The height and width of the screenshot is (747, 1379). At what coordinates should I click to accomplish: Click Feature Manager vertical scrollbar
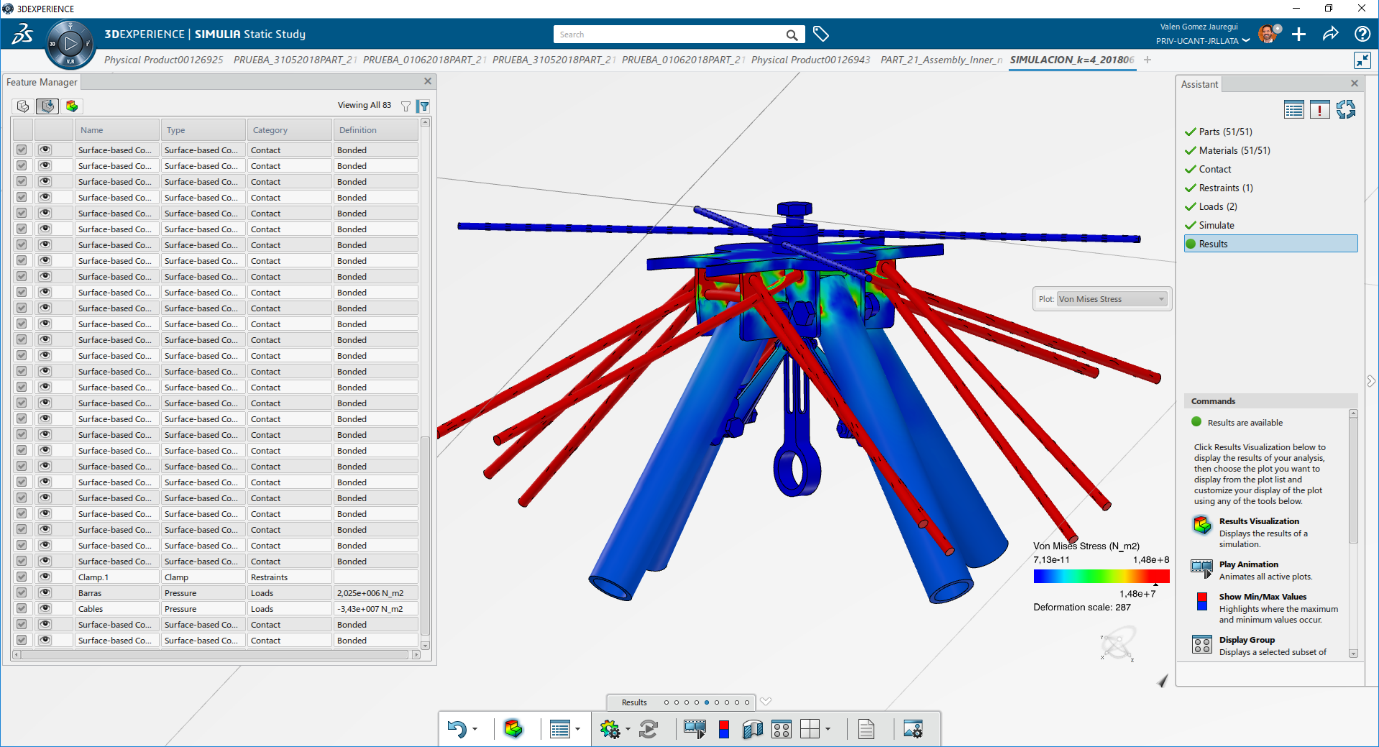(x=425, y=535)
